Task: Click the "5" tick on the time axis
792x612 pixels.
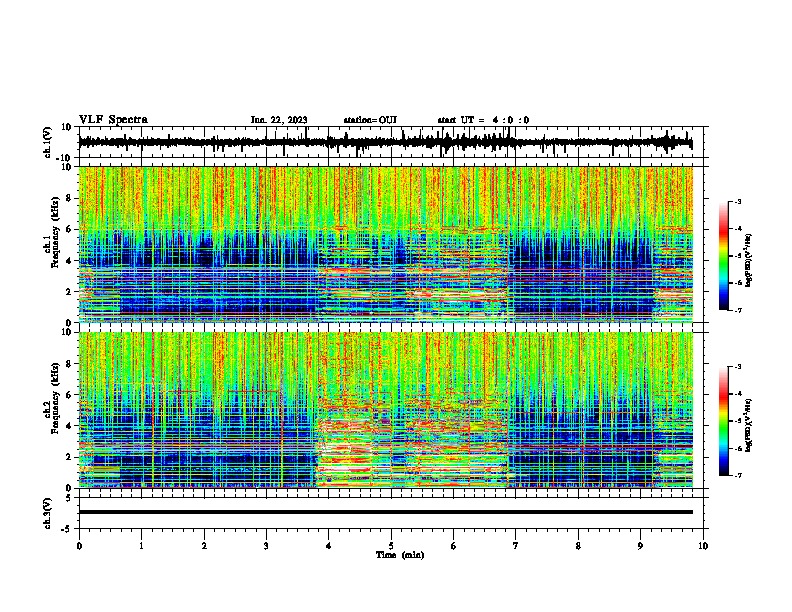Action: coord(391,546)
